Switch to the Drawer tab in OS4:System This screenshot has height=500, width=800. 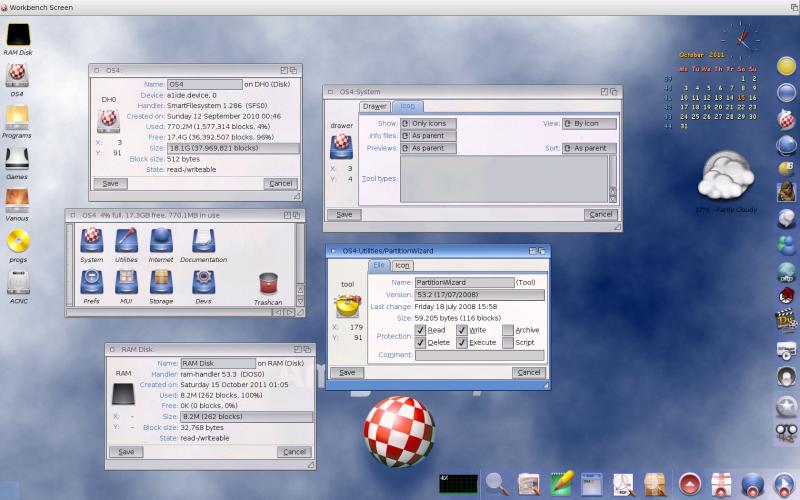(375, 106)
